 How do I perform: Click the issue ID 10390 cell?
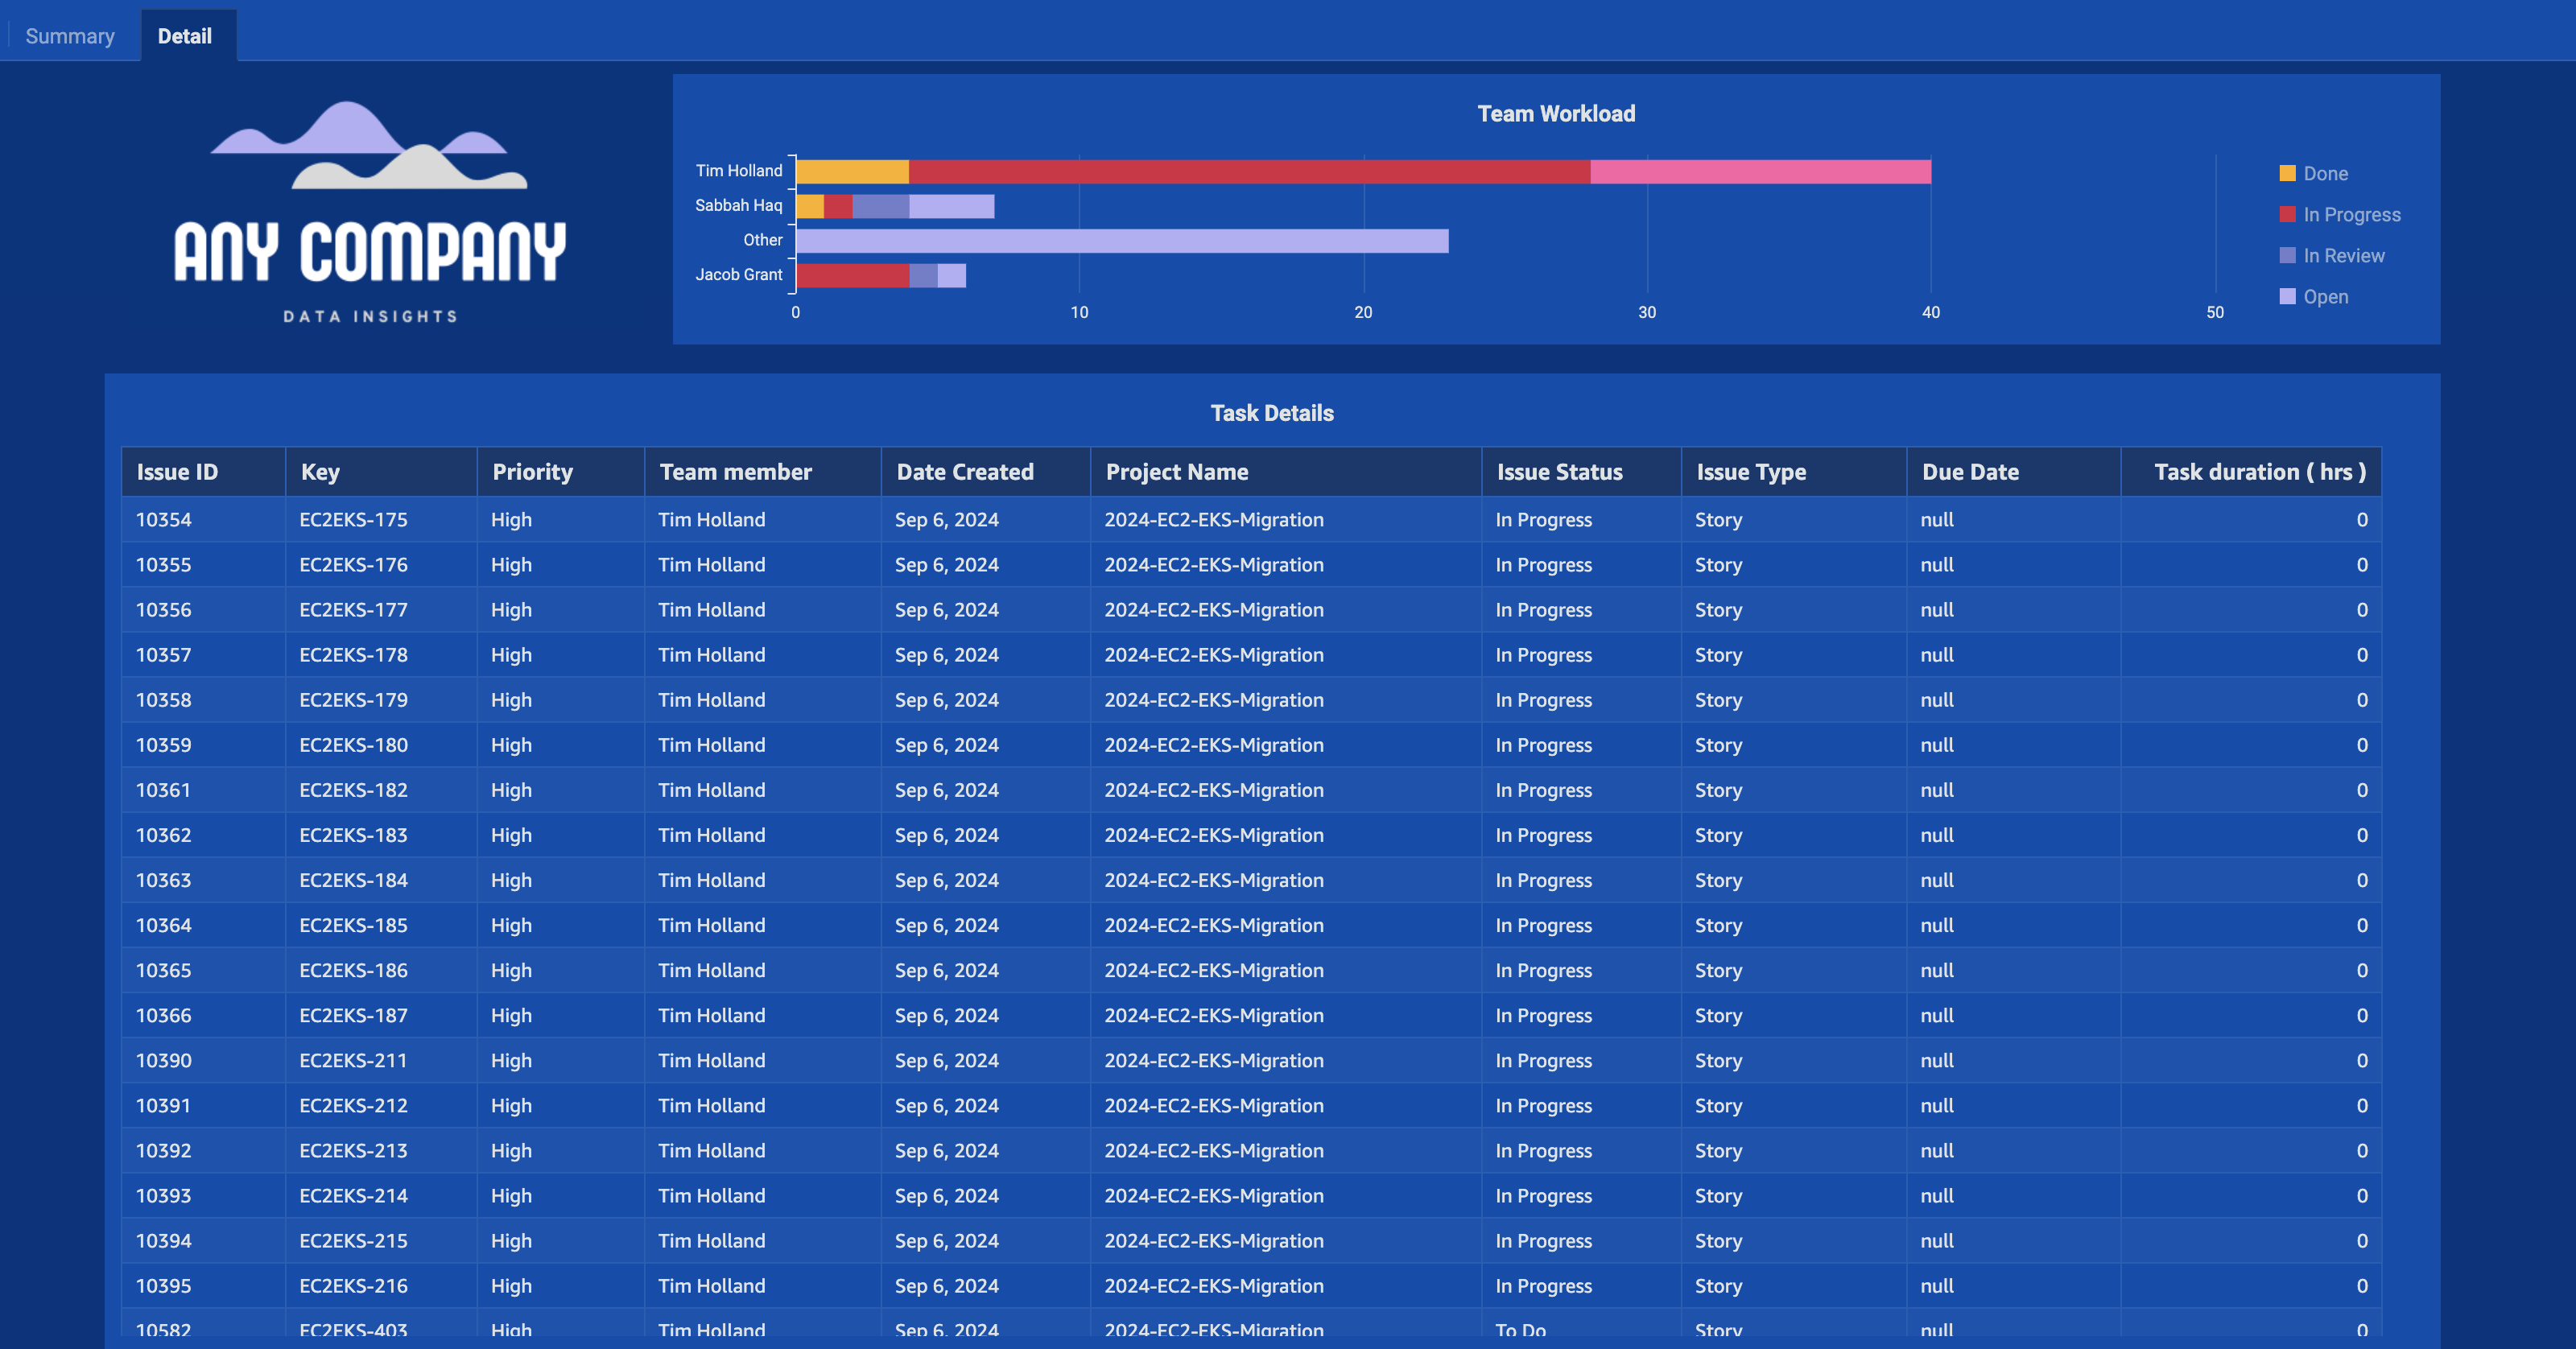coord(164,1061)
